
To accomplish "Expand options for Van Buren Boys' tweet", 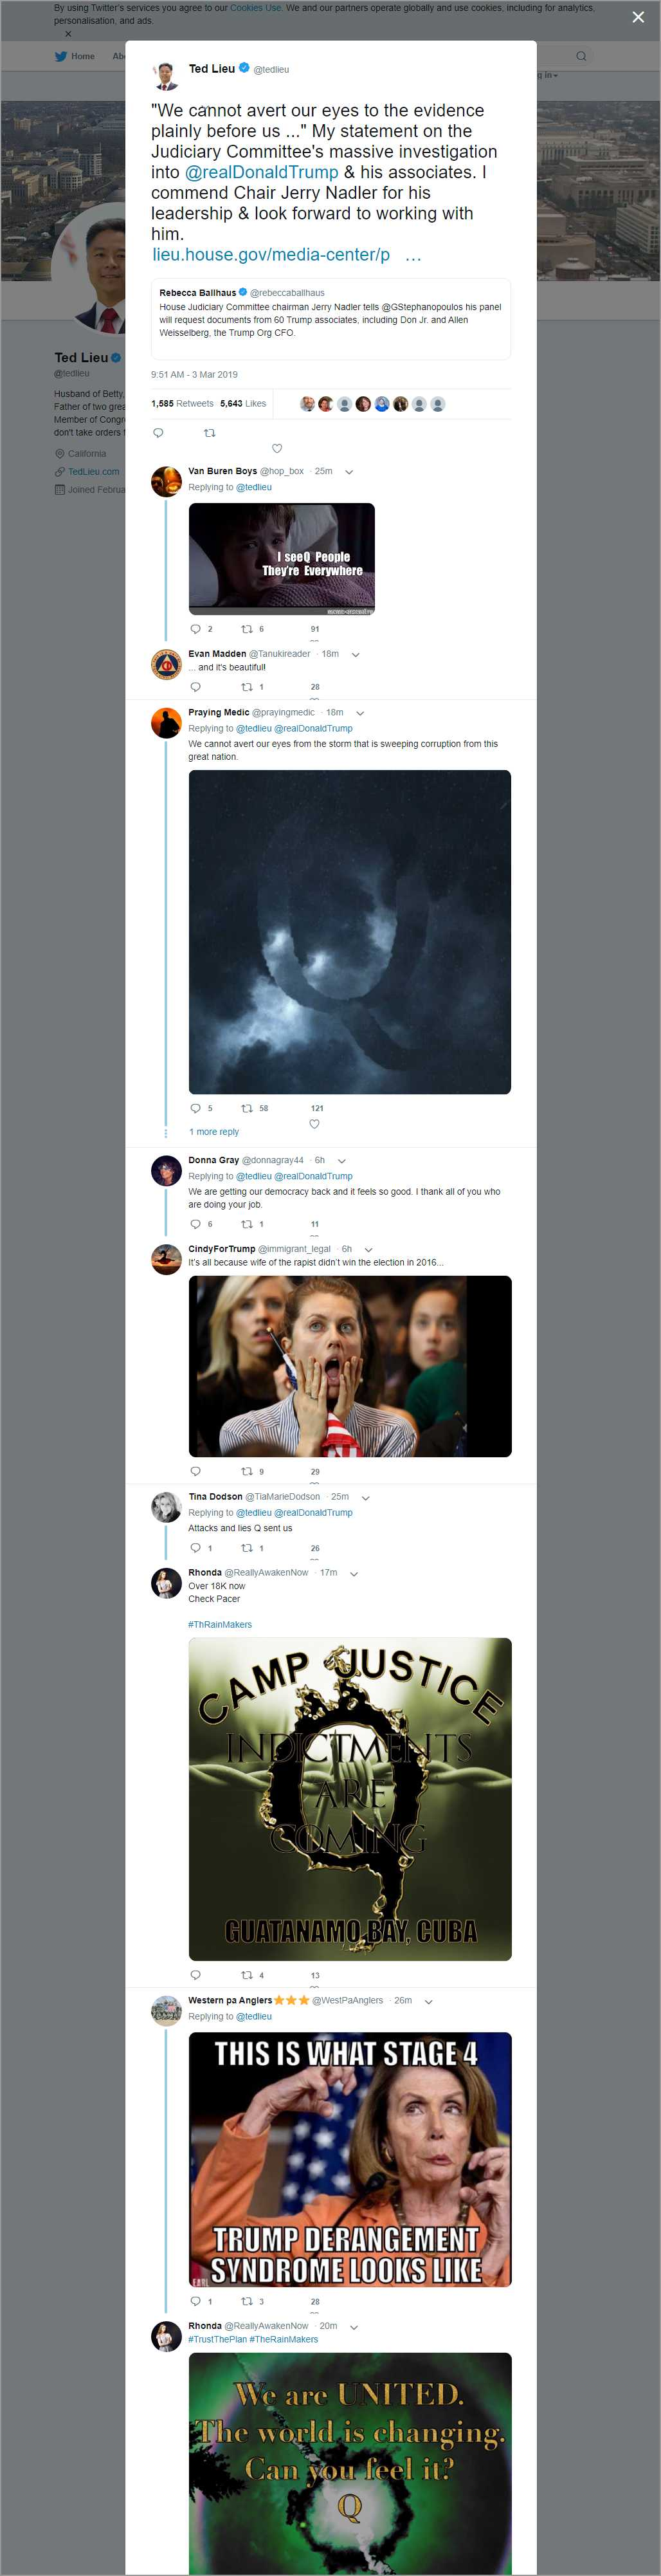I will click(x=349, y=472).
